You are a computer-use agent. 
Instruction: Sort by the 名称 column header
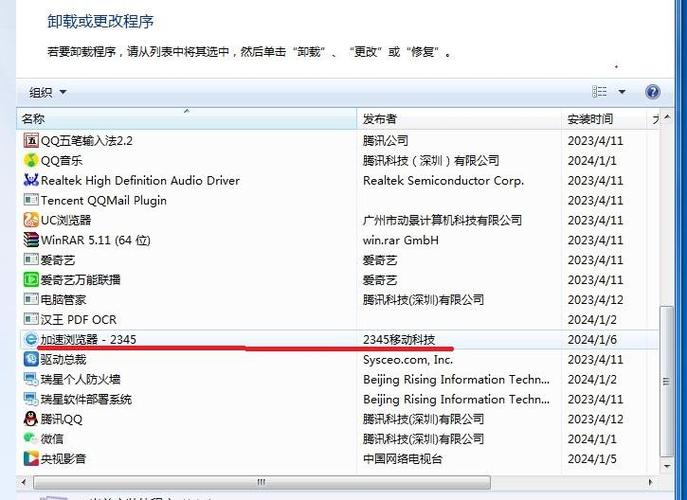[187, 119]
